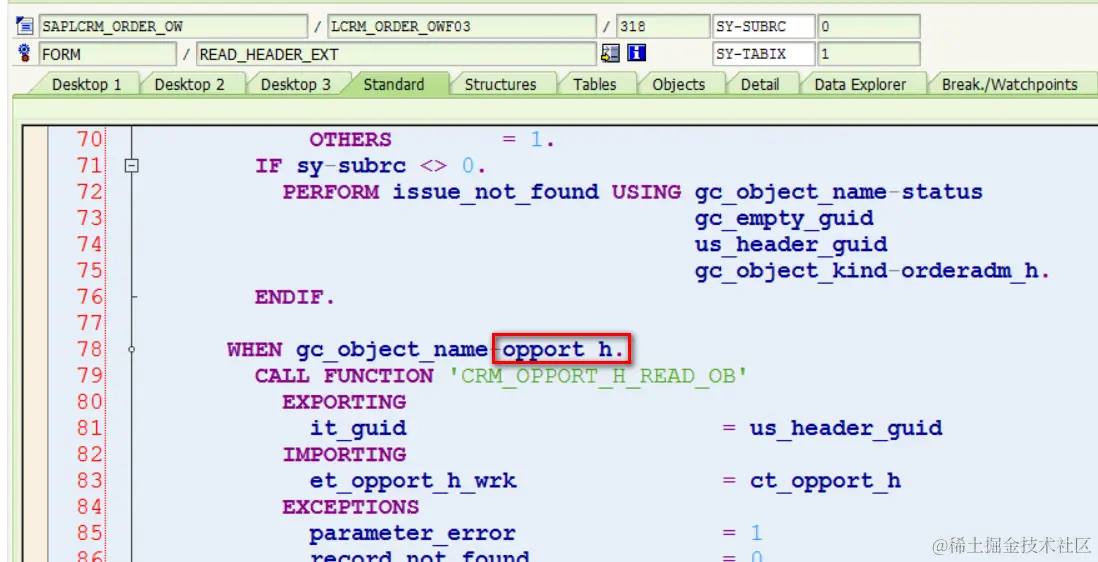1098x562 pixels.
Task: Click line number 79 in the gutter
Action: pos(89,376)
